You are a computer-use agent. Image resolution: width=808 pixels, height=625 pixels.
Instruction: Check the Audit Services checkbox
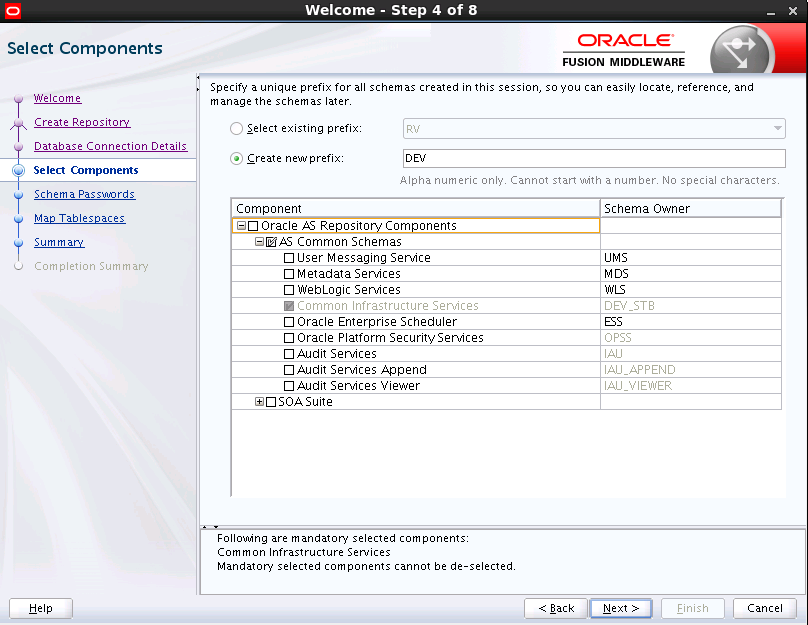point(289,353)
